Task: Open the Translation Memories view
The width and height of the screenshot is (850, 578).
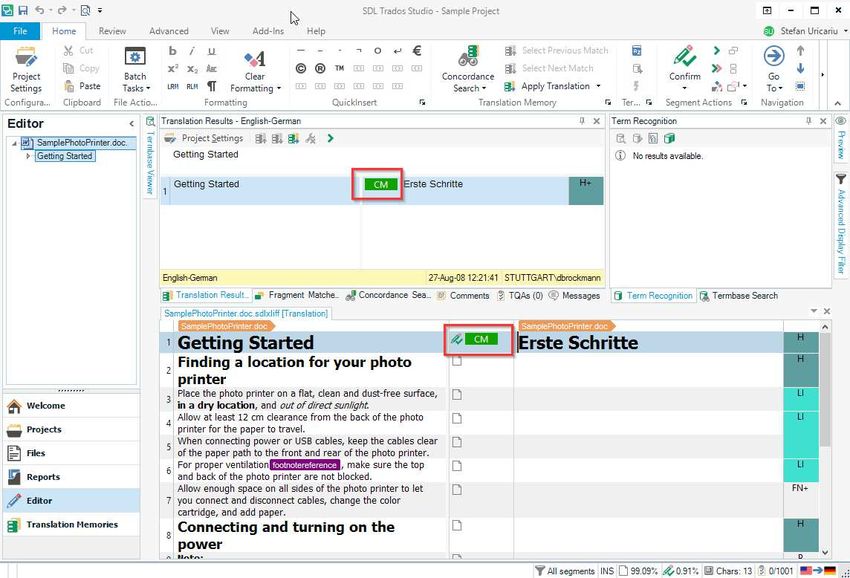Action: click(72, 525)
